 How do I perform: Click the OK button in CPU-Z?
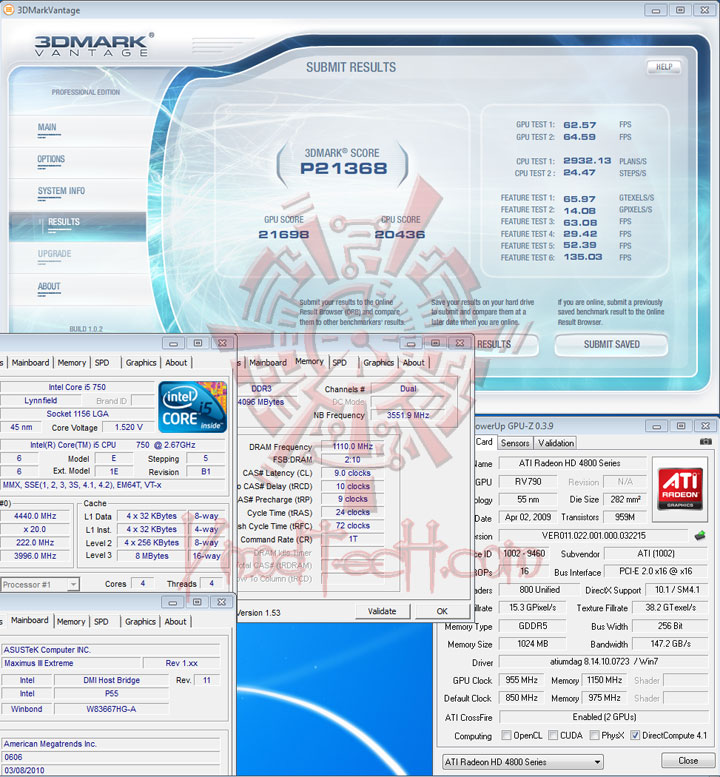[442, 611]
